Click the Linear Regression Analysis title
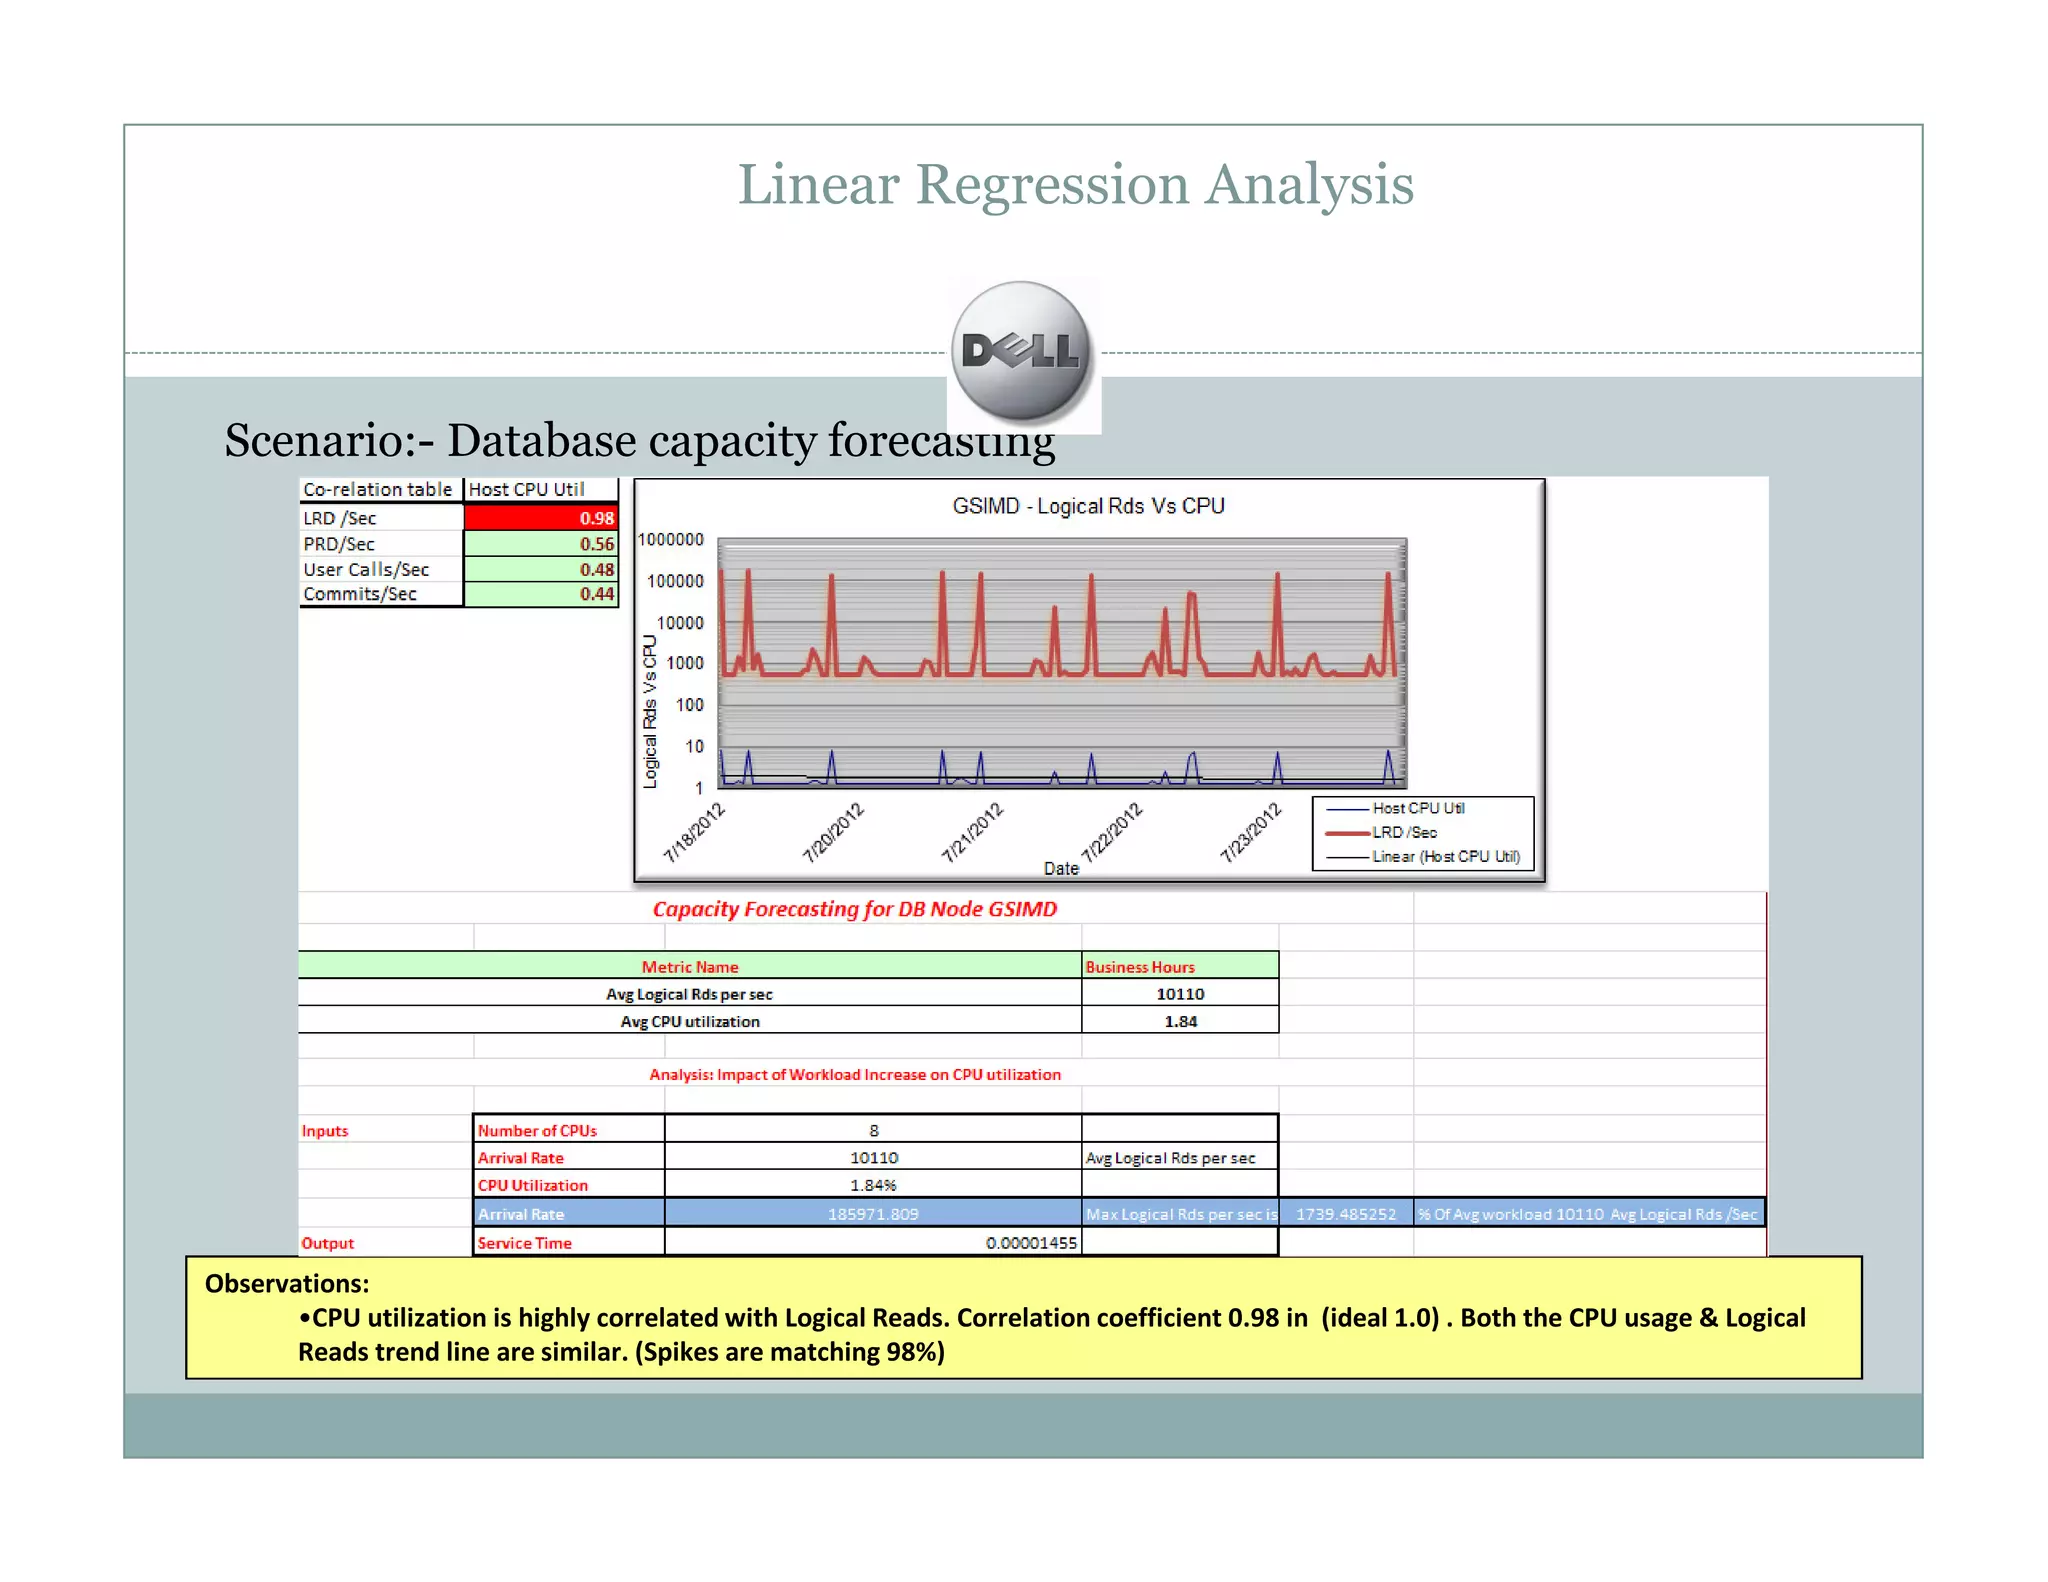2048x1582 pixels. tap(1075, 185)
